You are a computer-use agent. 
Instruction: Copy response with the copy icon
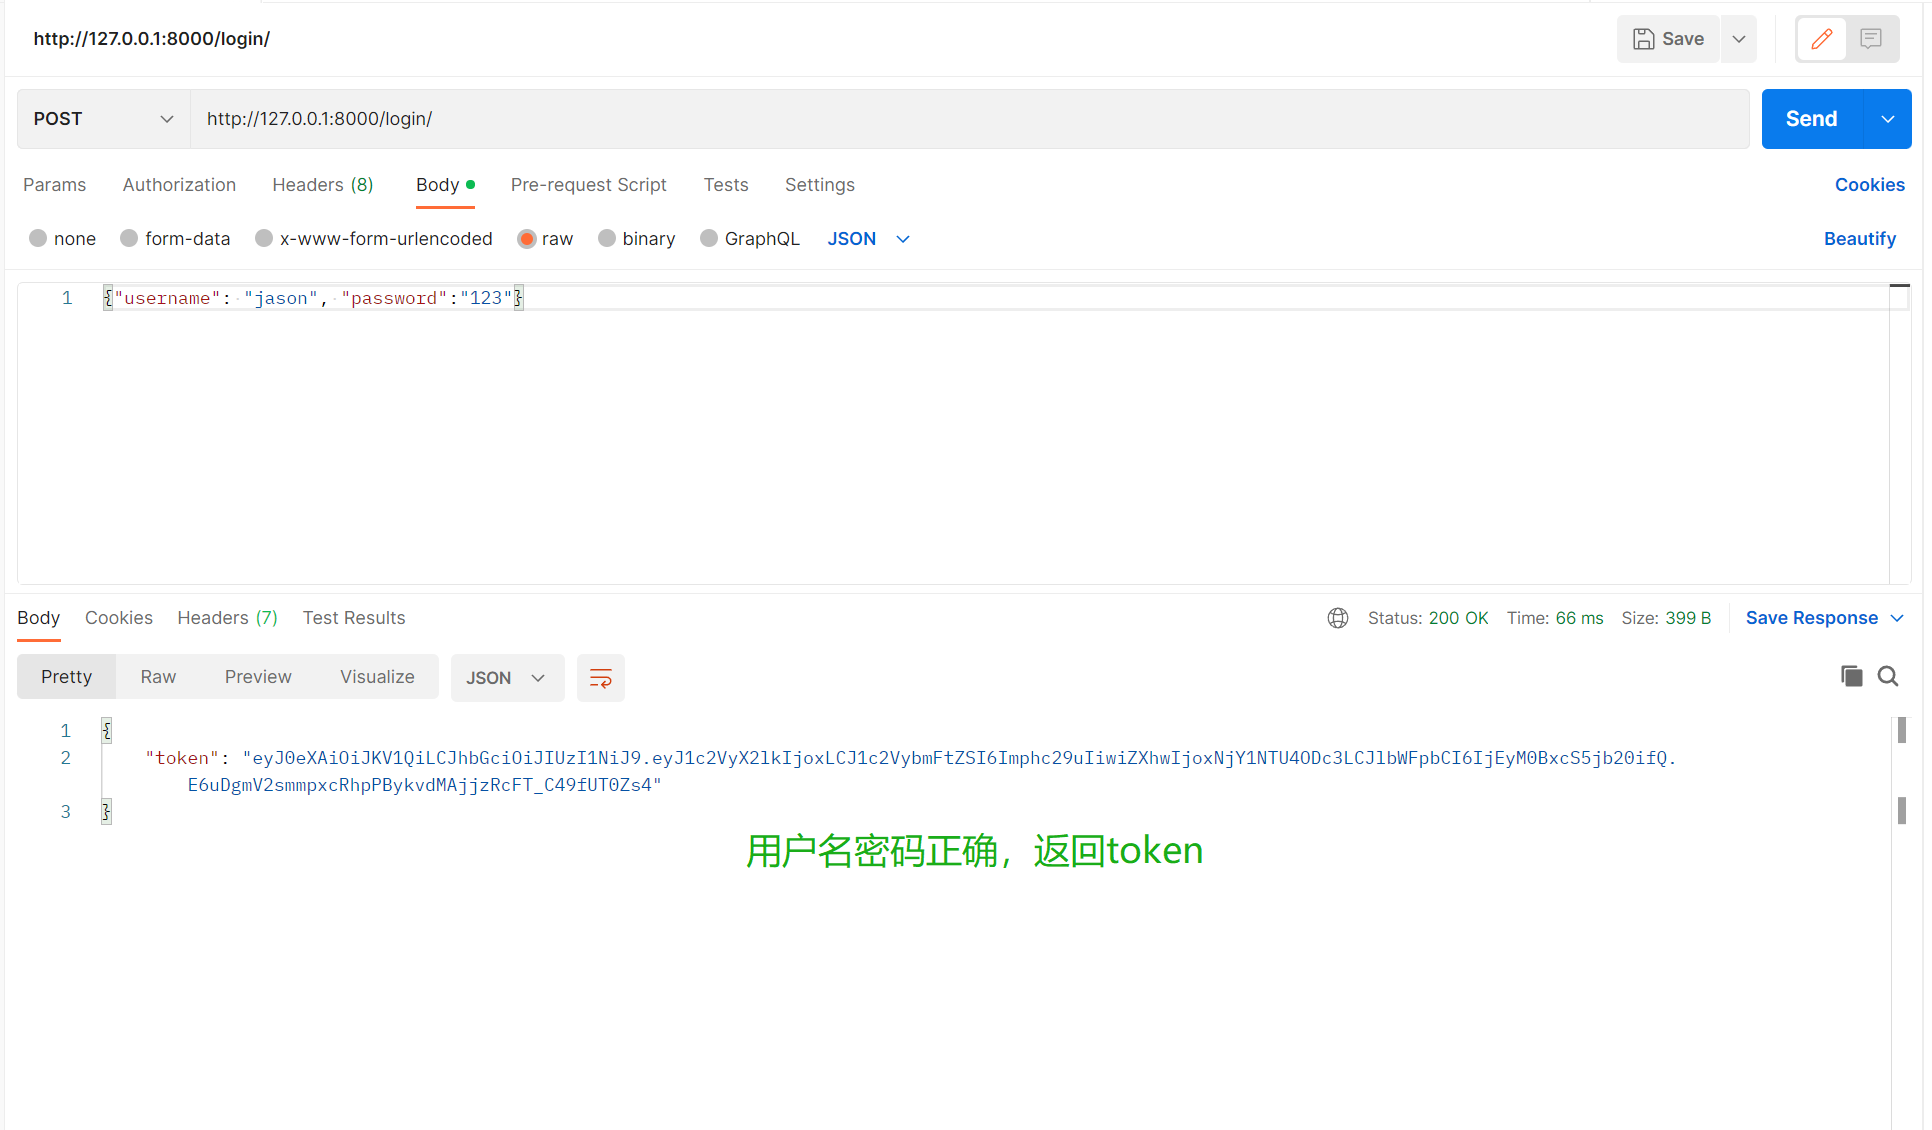click(x=1851, y=677)
